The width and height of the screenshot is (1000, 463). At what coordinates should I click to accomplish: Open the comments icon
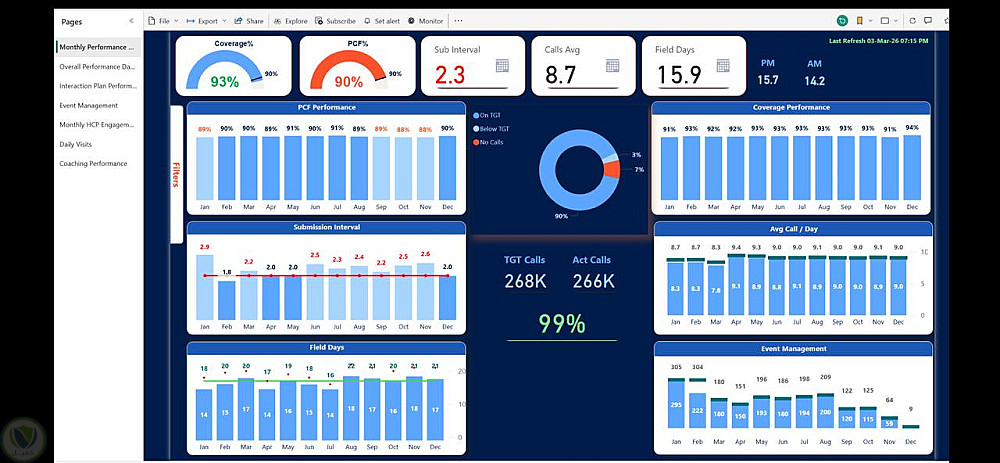click(927, 21)
